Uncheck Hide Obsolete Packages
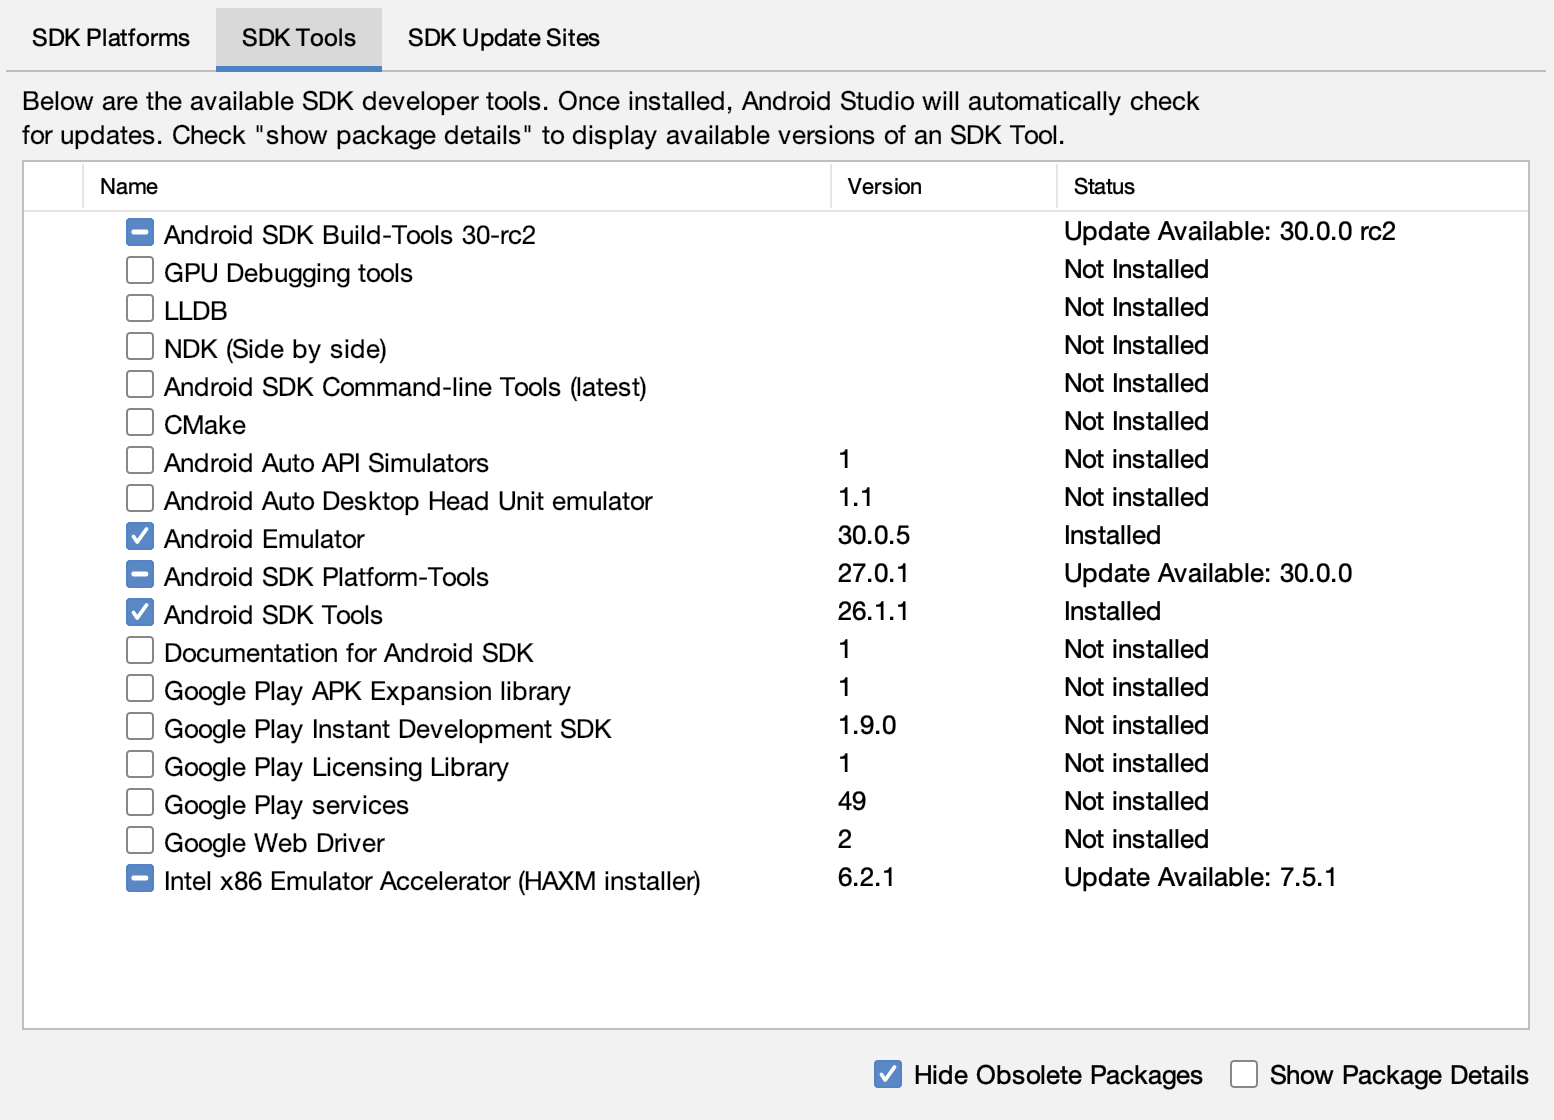The width and height of the screenshot is (1554, 1120). (888, 1075)
